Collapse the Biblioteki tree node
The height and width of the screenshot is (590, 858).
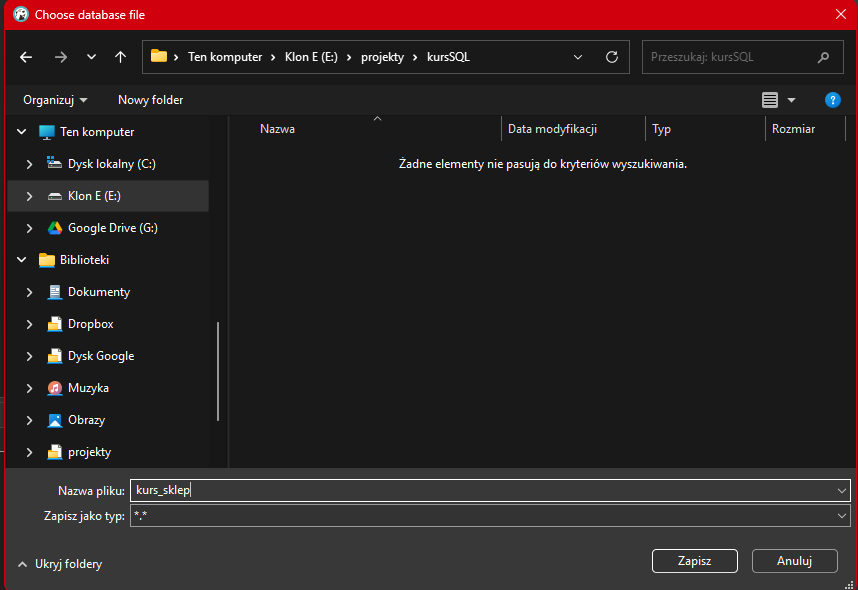pos(22,260)
